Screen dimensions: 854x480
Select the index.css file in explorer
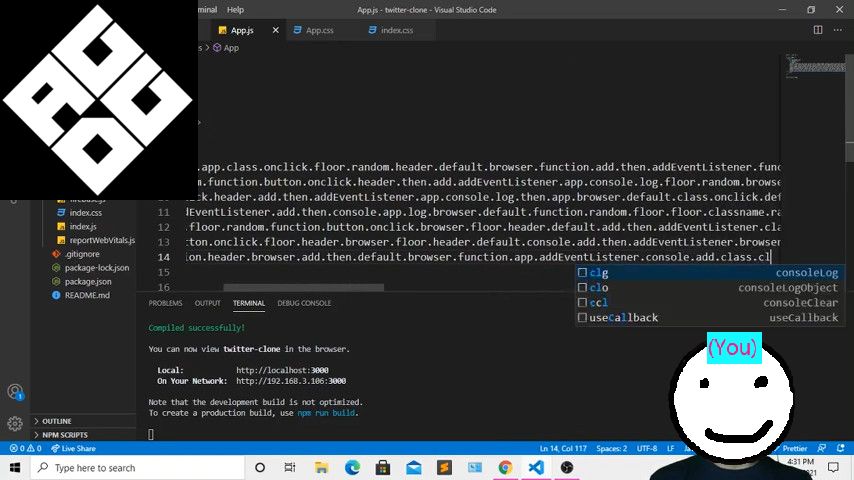86,212
